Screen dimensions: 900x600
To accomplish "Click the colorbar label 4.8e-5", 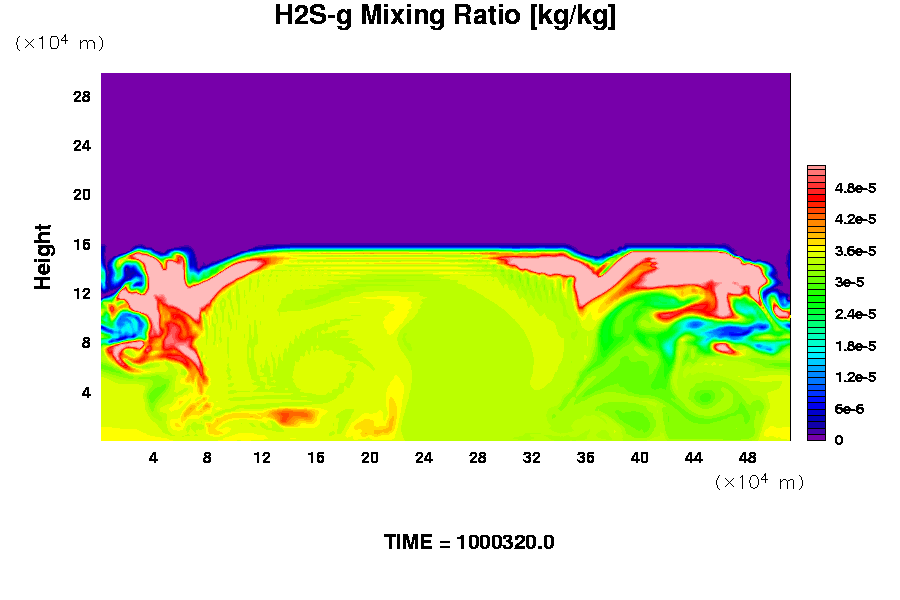I will (x=855, y=188).
